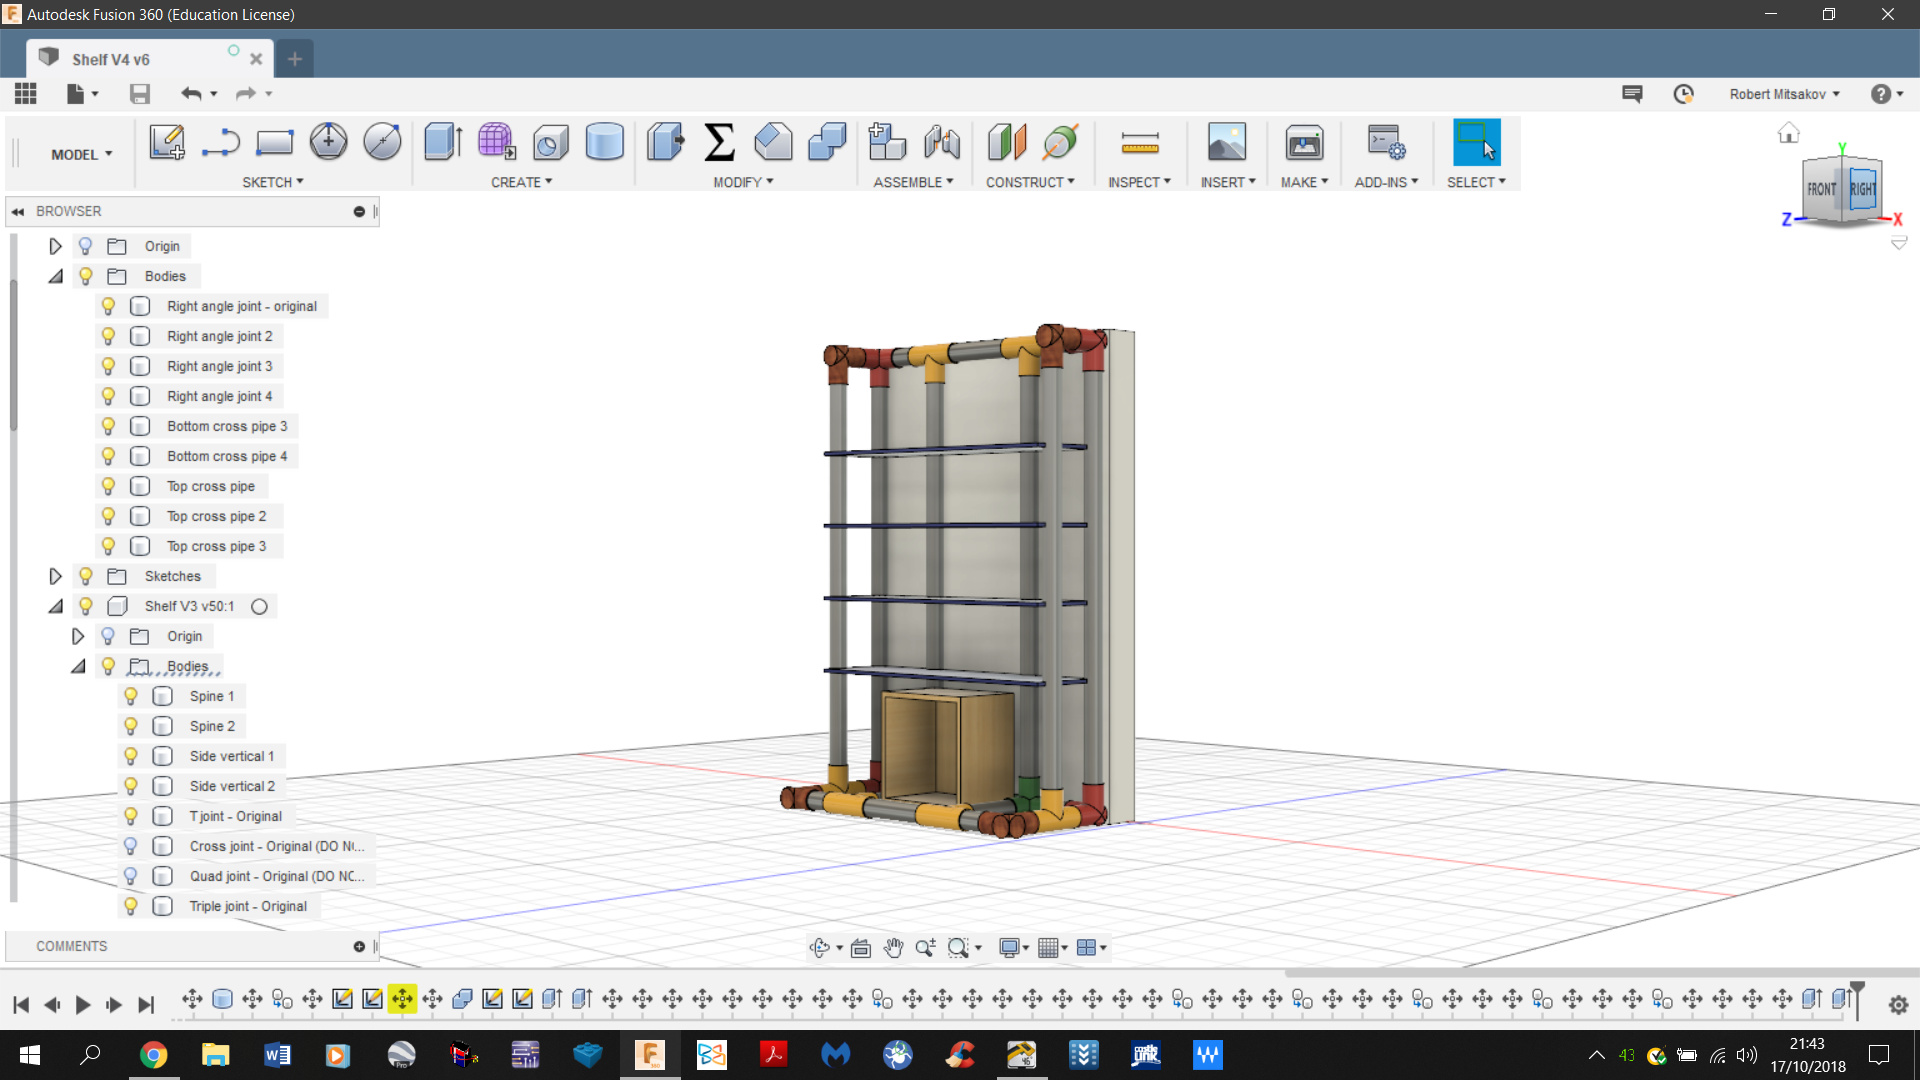Click the New Component icon
The height and width of the screenshot is (1080, 1920).
click(887, 142)
